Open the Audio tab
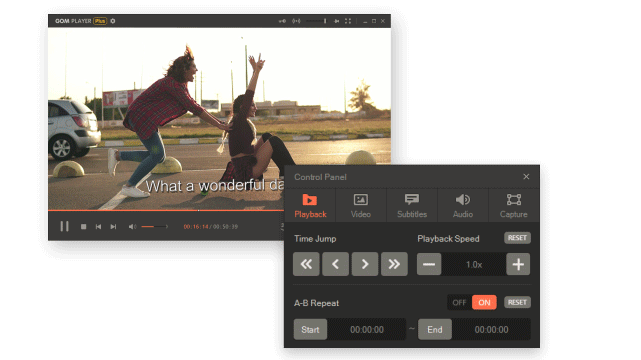641x360 pixels. click(x=463, y=206)
